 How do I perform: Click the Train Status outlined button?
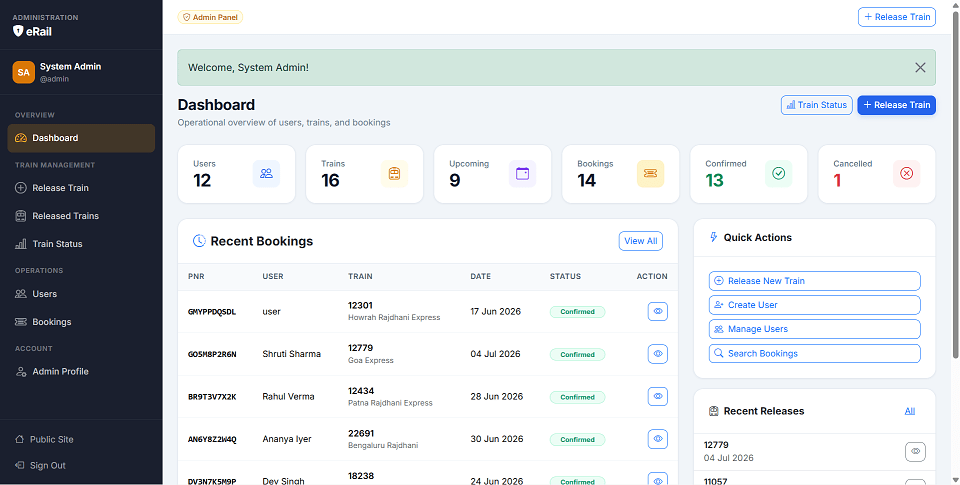pyautogui.click(x=817, y=105)
